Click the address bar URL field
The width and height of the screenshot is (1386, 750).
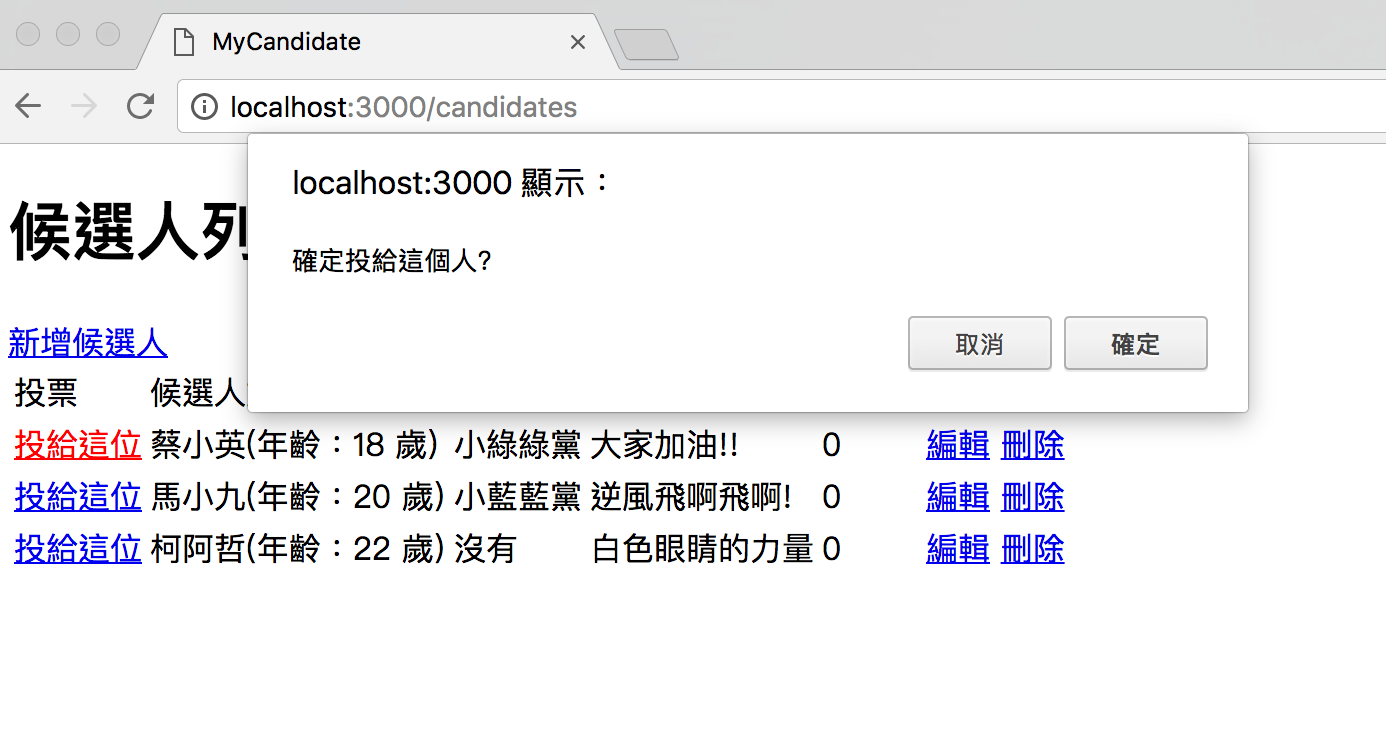coord(700,107)
